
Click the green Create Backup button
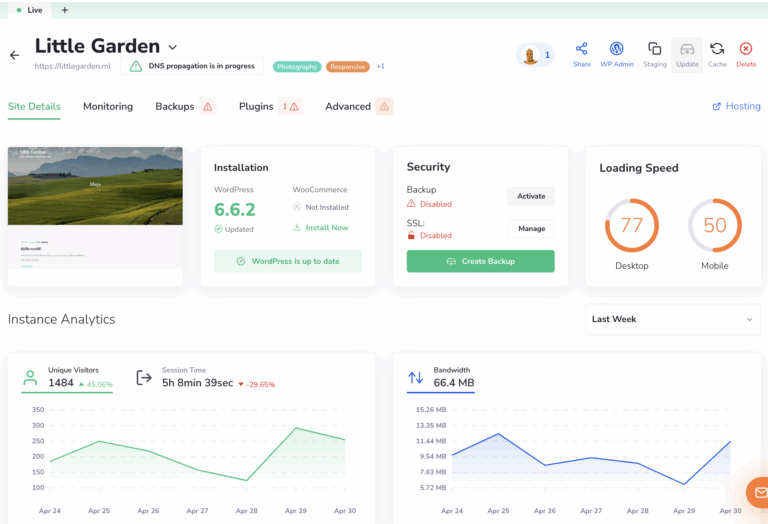[480, 261]
